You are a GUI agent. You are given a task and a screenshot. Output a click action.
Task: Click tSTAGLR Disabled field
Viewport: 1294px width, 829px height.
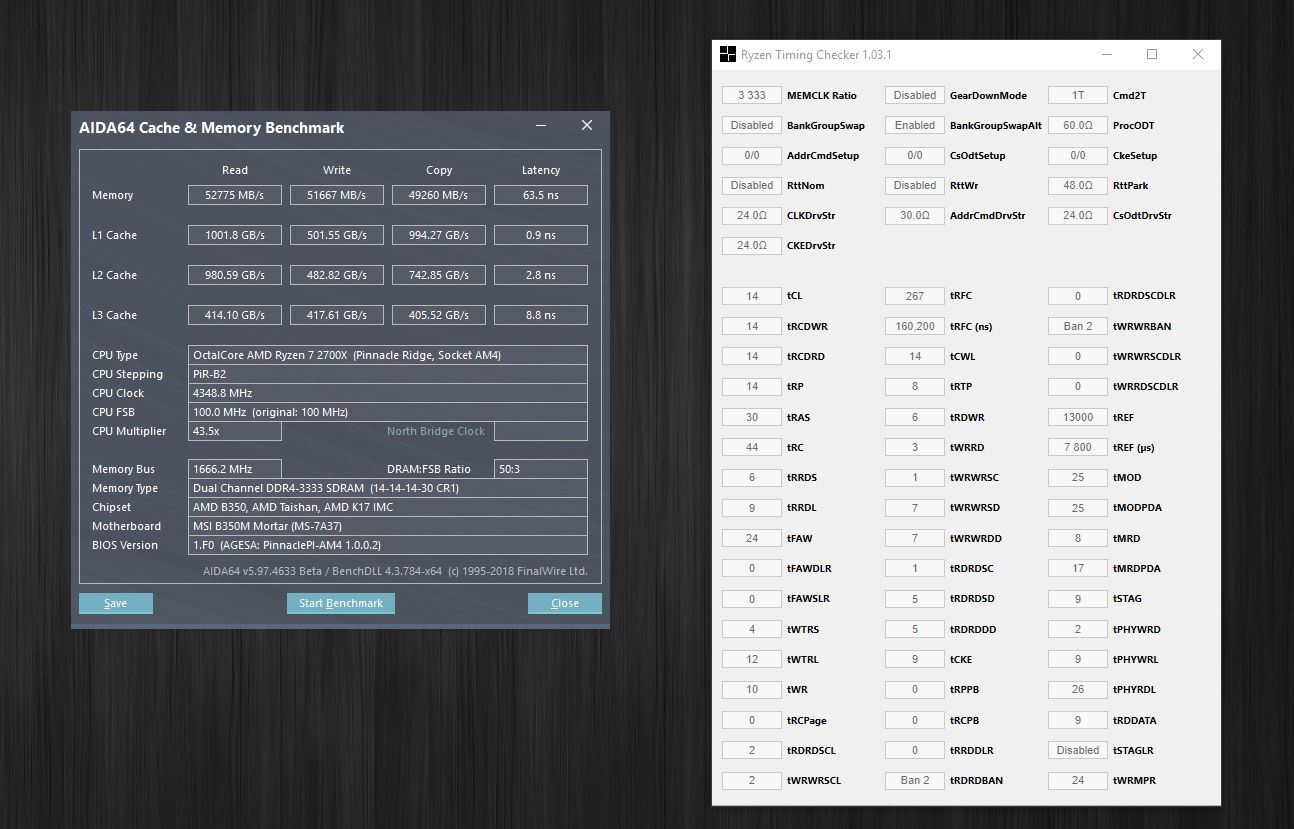pos(1078,750)
